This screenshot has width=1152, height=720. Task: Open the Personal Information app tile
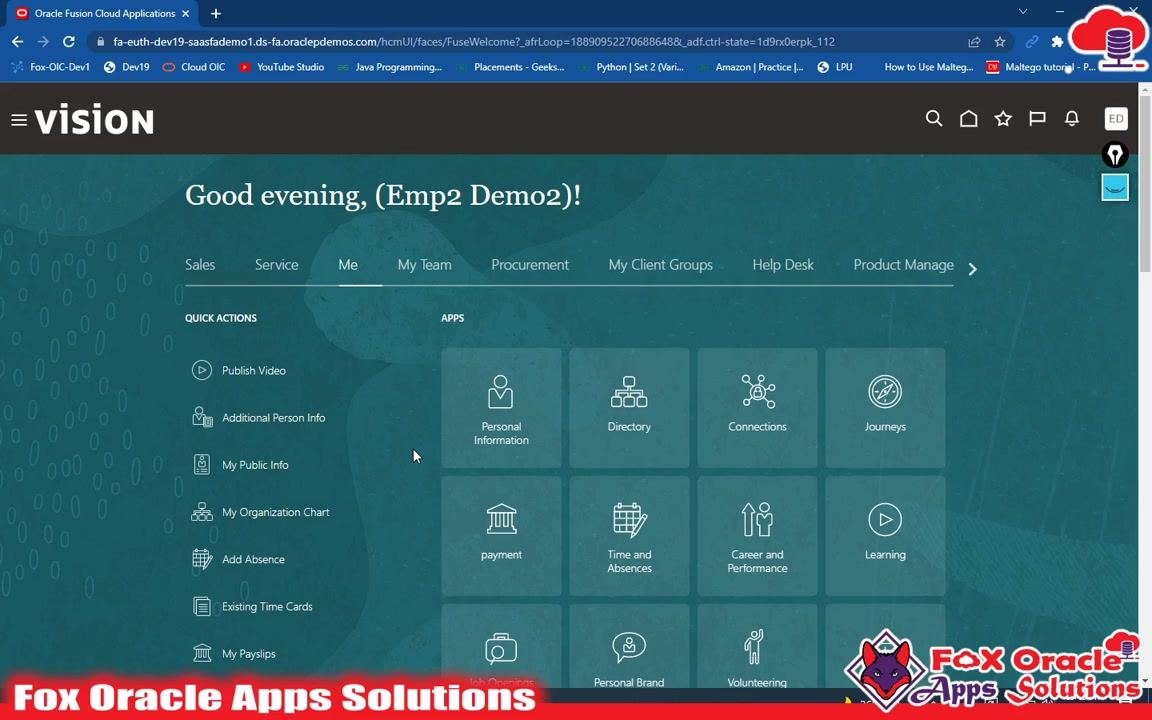point(501,408)
